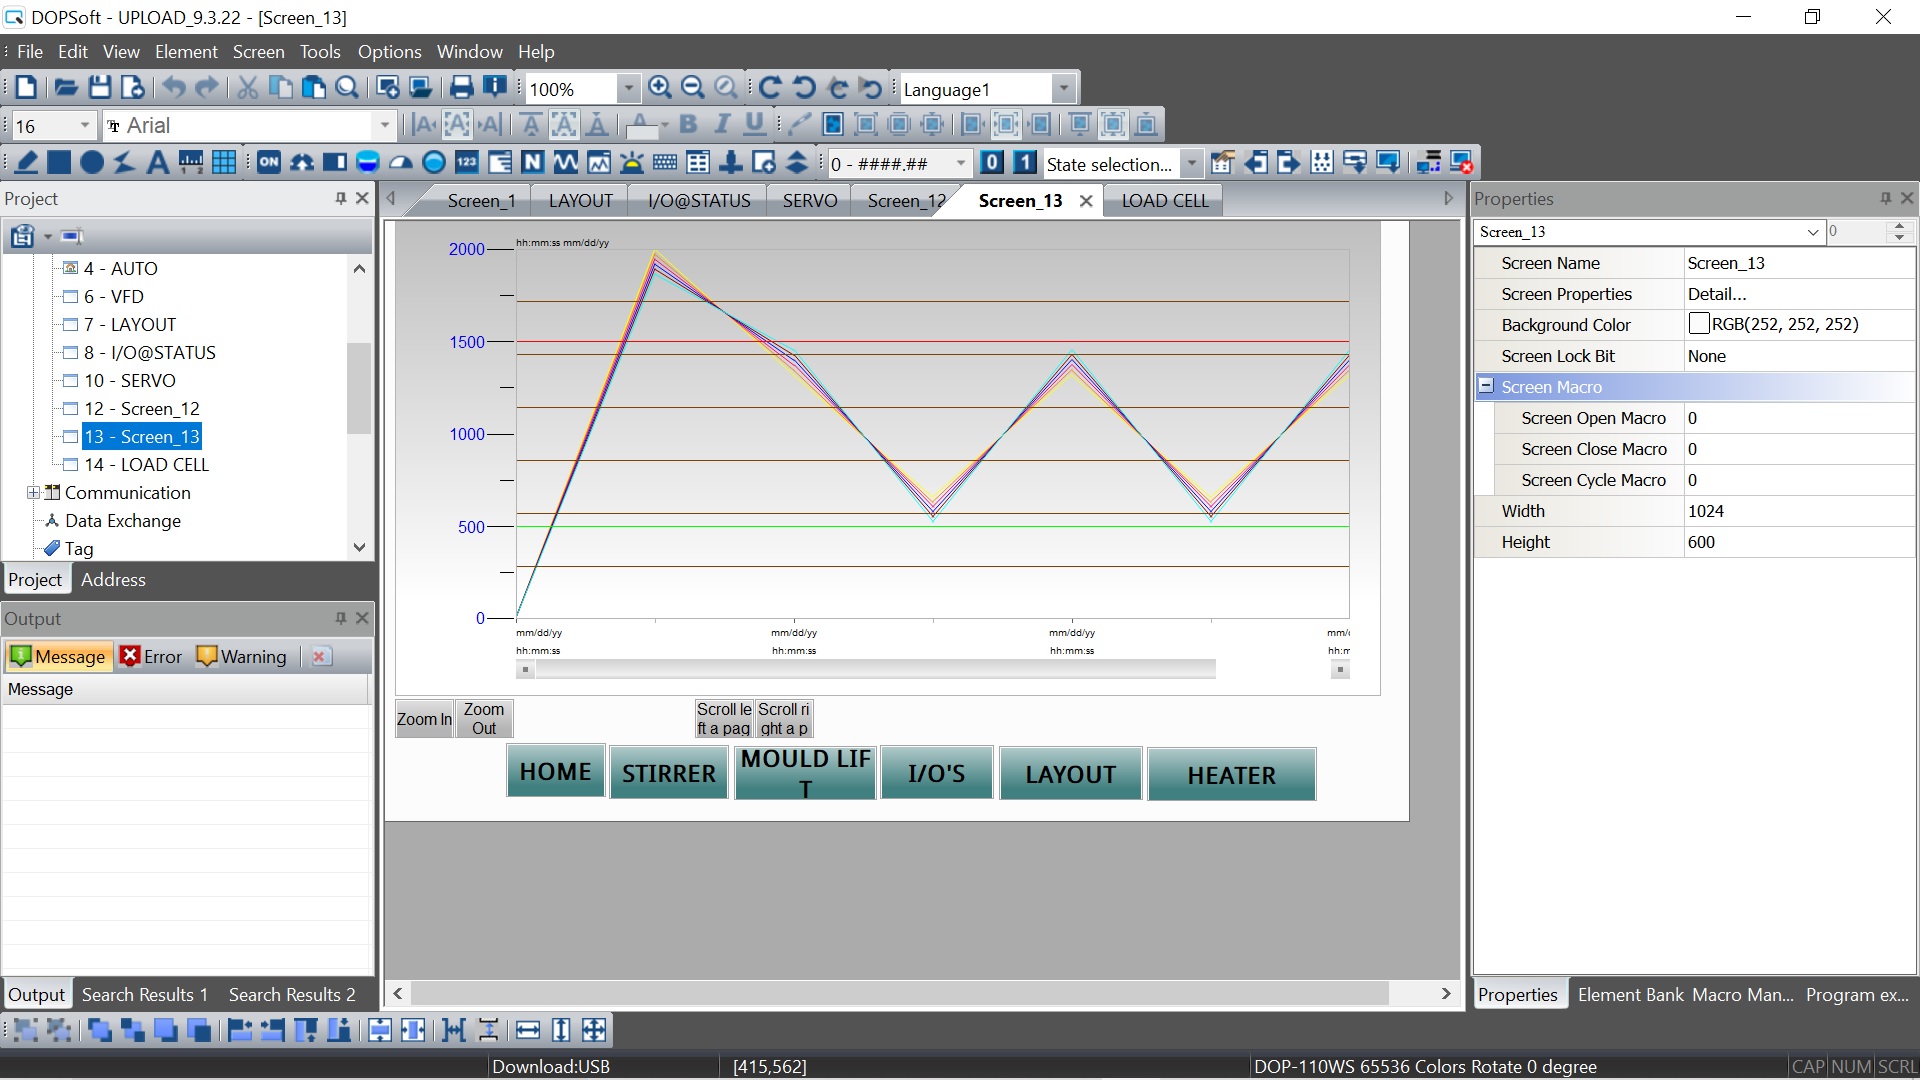Click the alarm light element icon
This screenshot has height=1080, width=1920.
632,163
